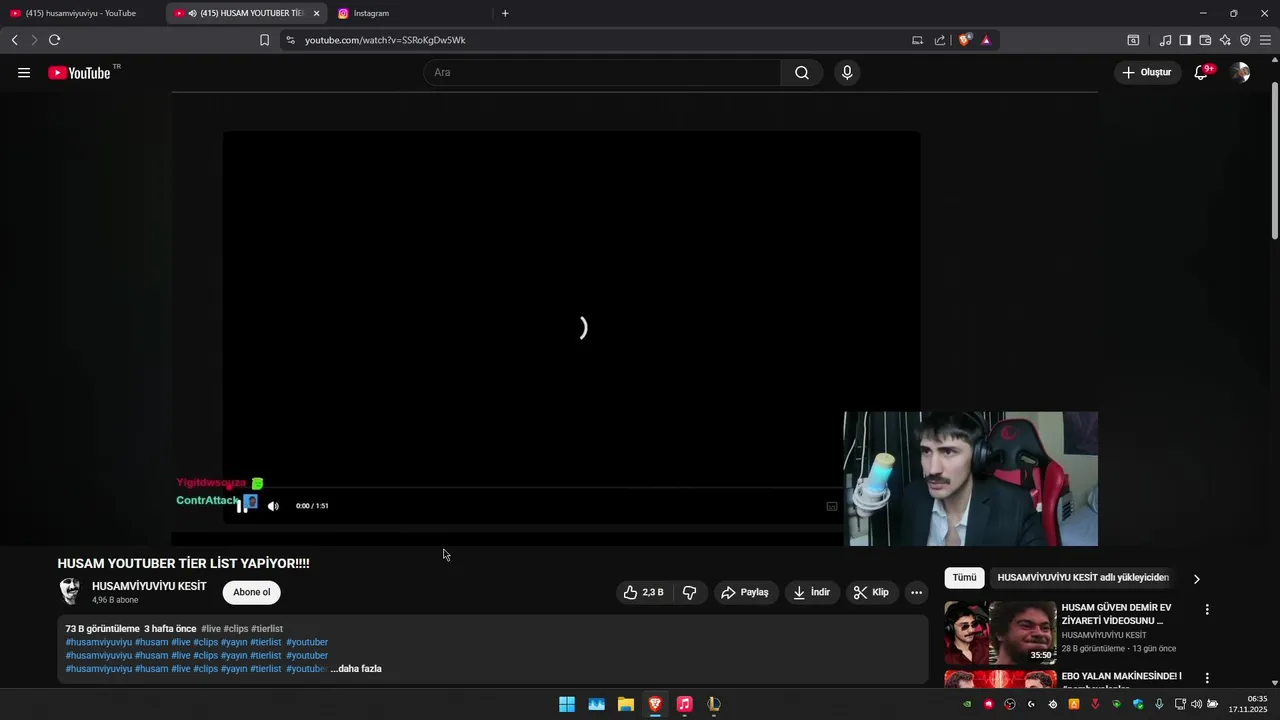Close the HUSAM YOUTUBER TIER tab

(x=316, y=13)
